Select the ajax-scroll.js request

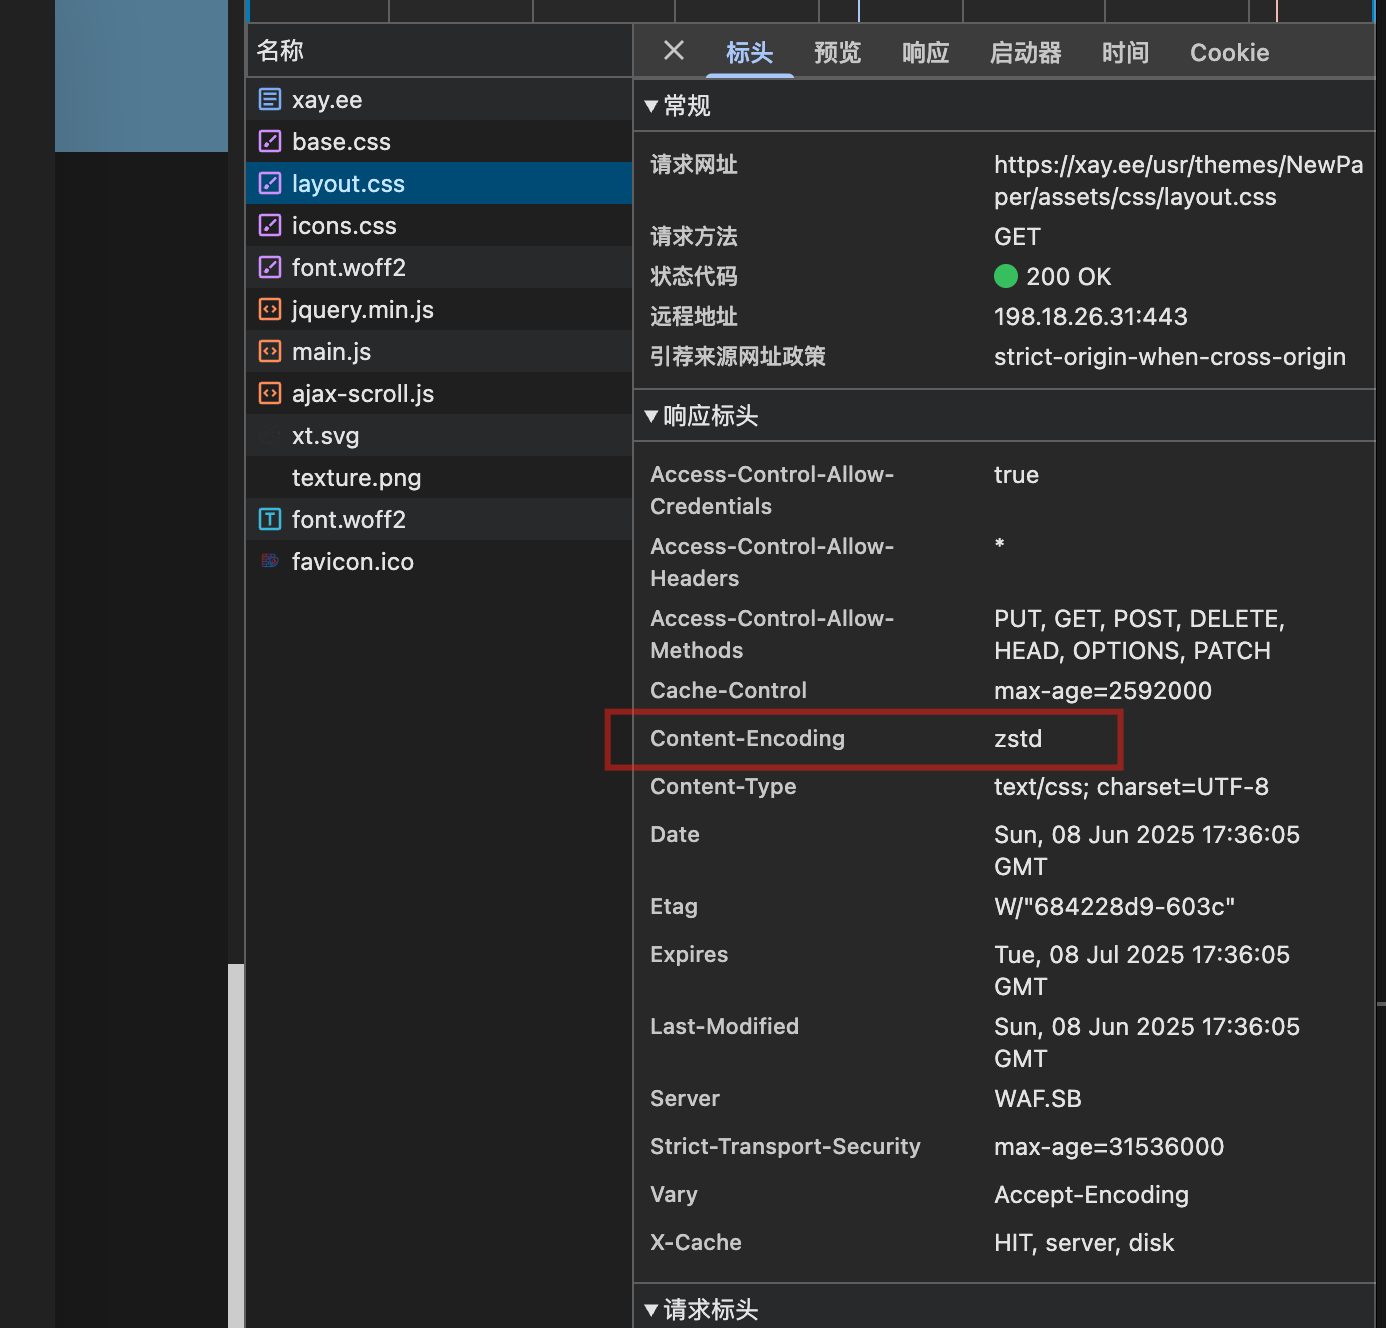point(439,393)
